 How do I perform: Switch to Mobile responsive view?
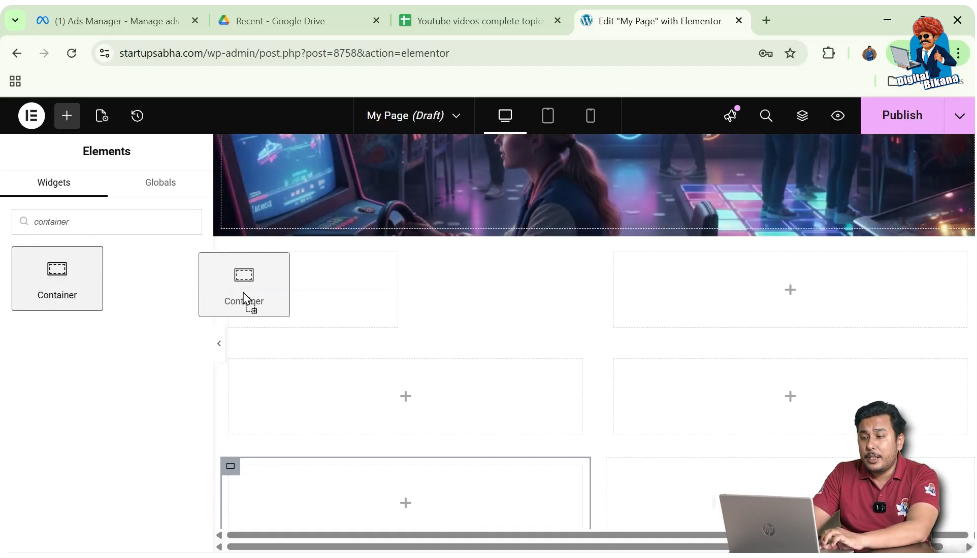[590, 116]
